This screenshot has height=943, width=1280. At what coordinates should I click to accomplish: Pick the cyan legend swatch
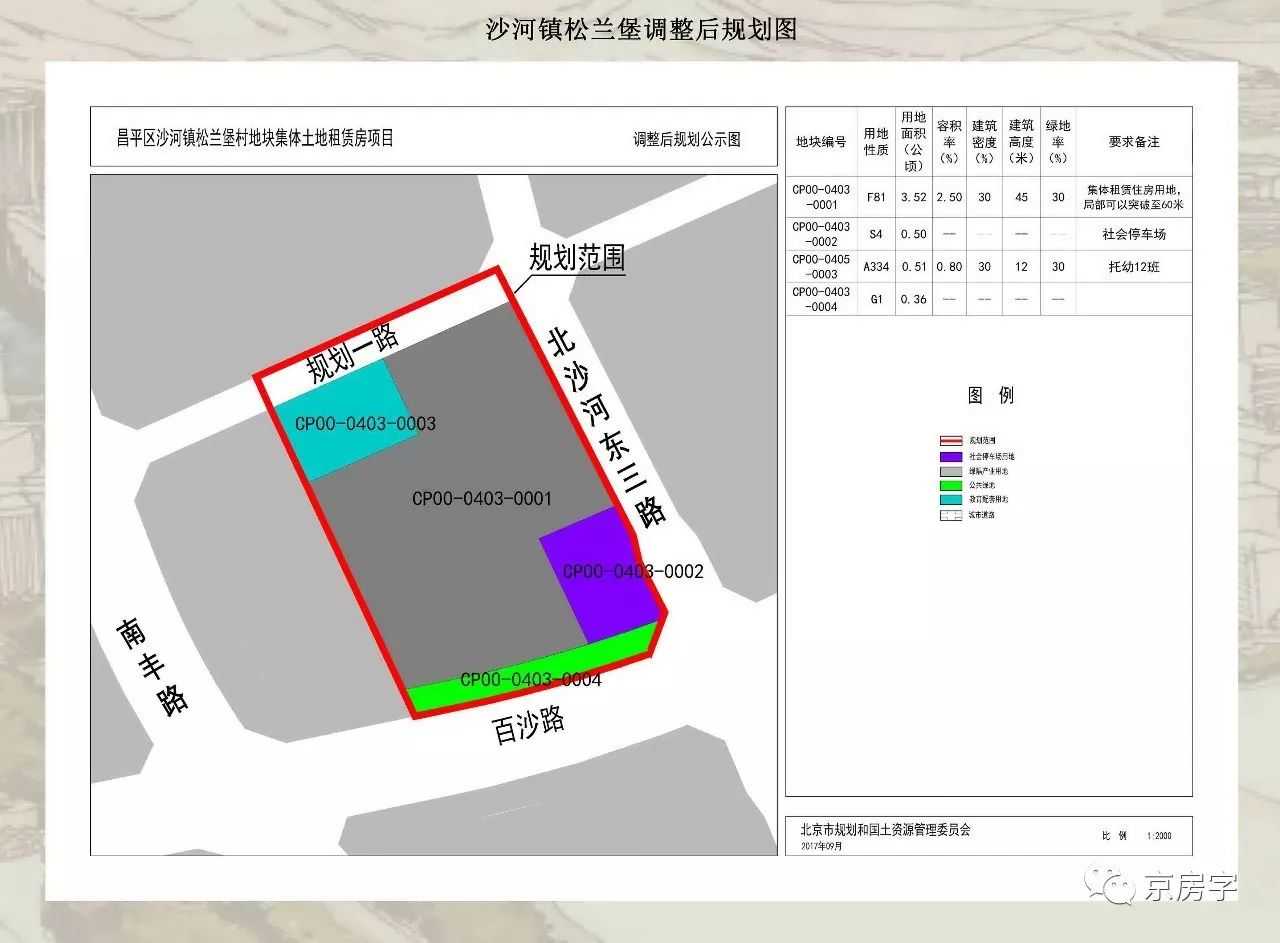coord(950,499)
